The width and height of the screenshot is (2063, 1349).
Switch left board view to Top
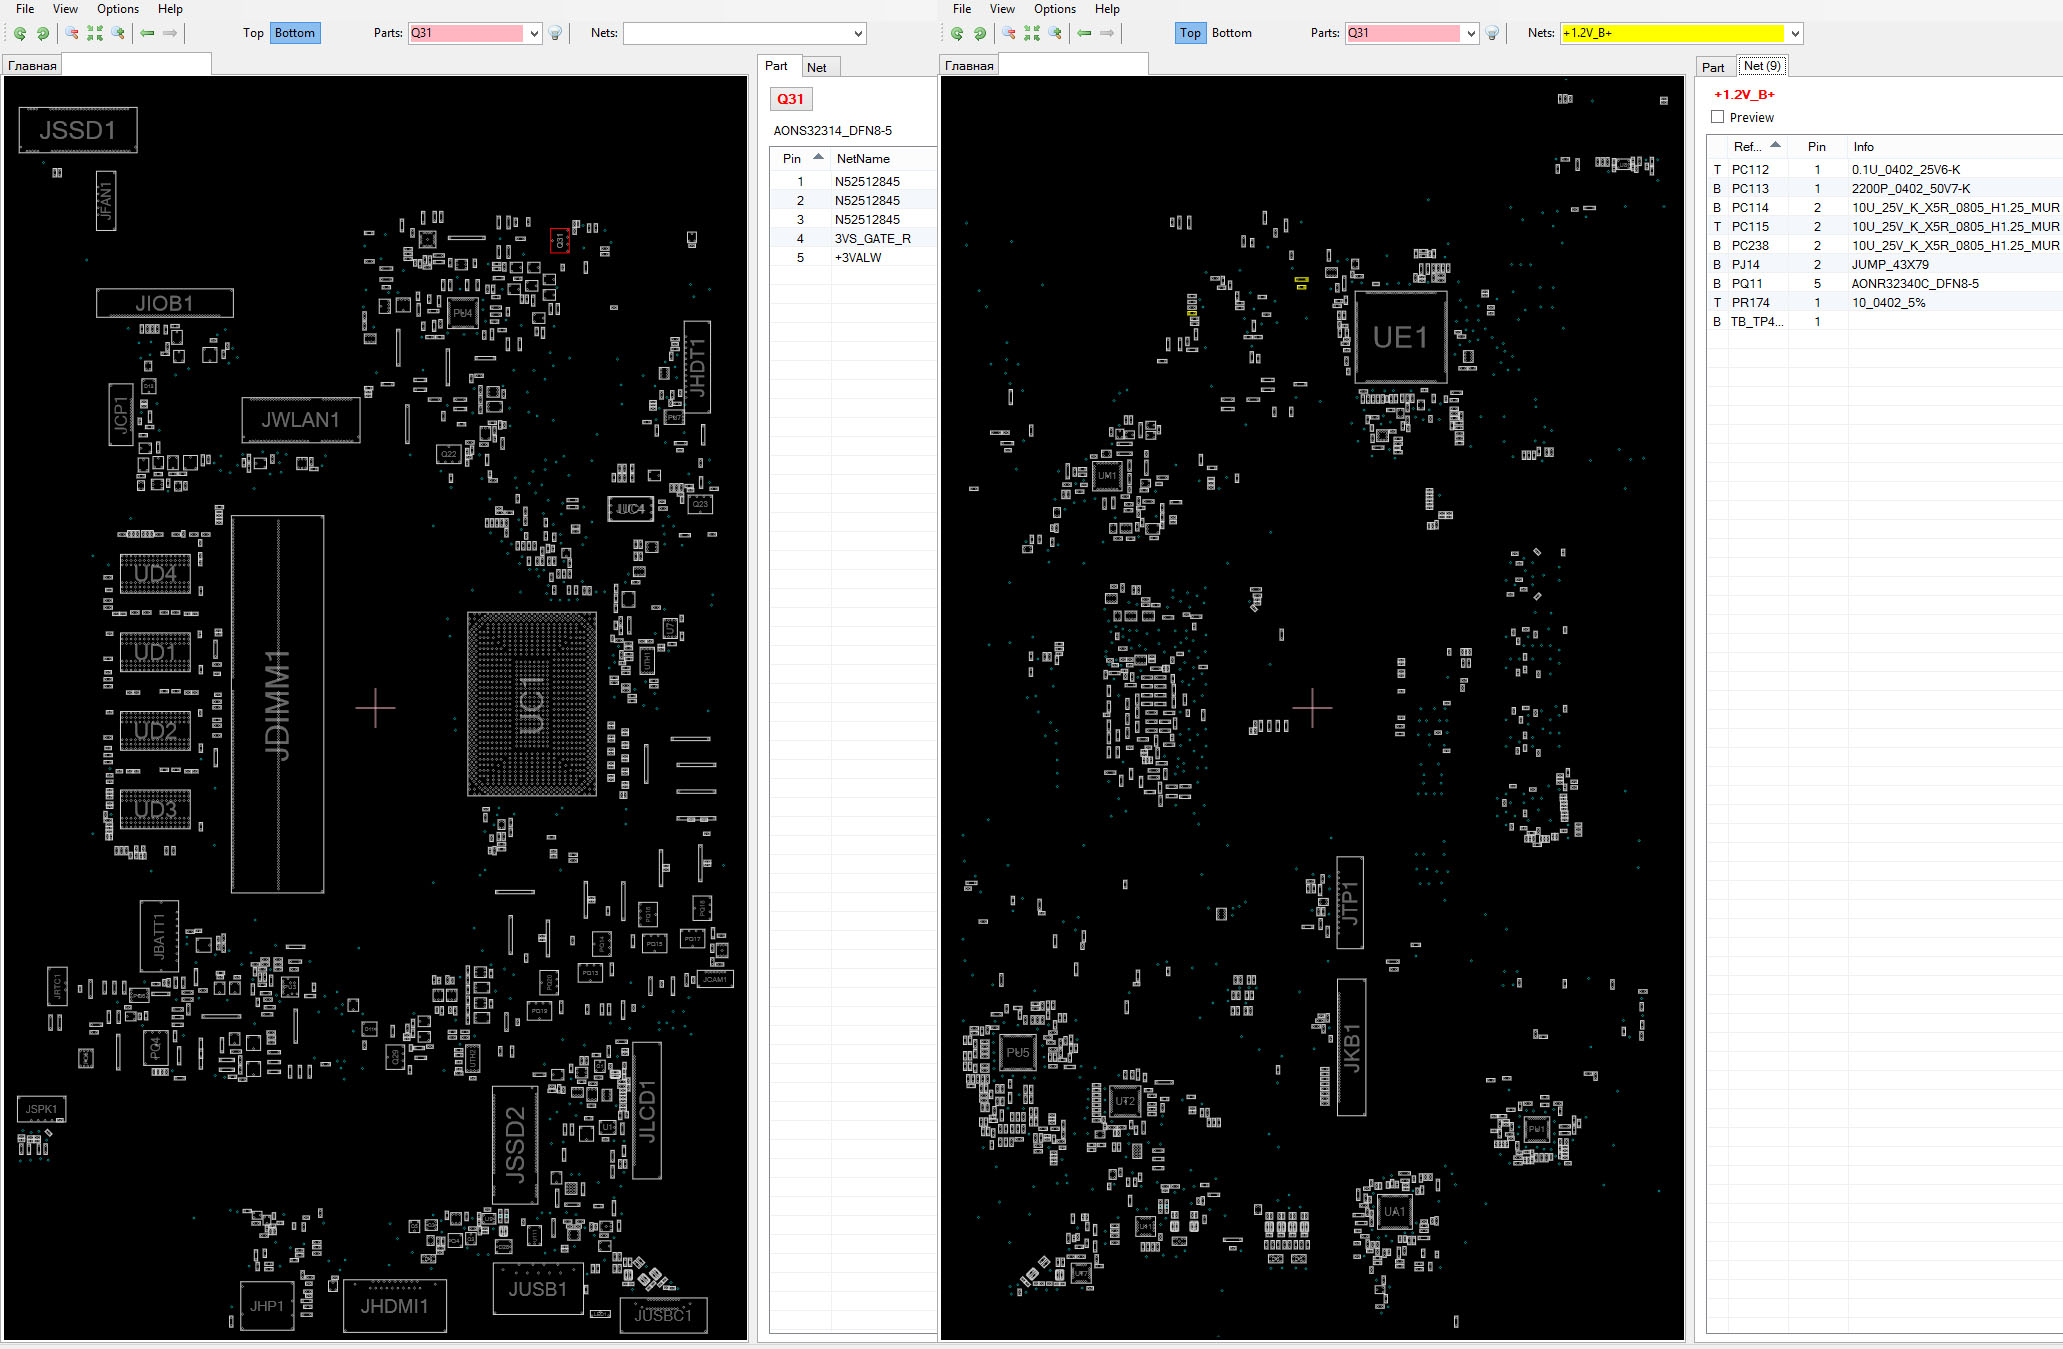tap(253, 33)
